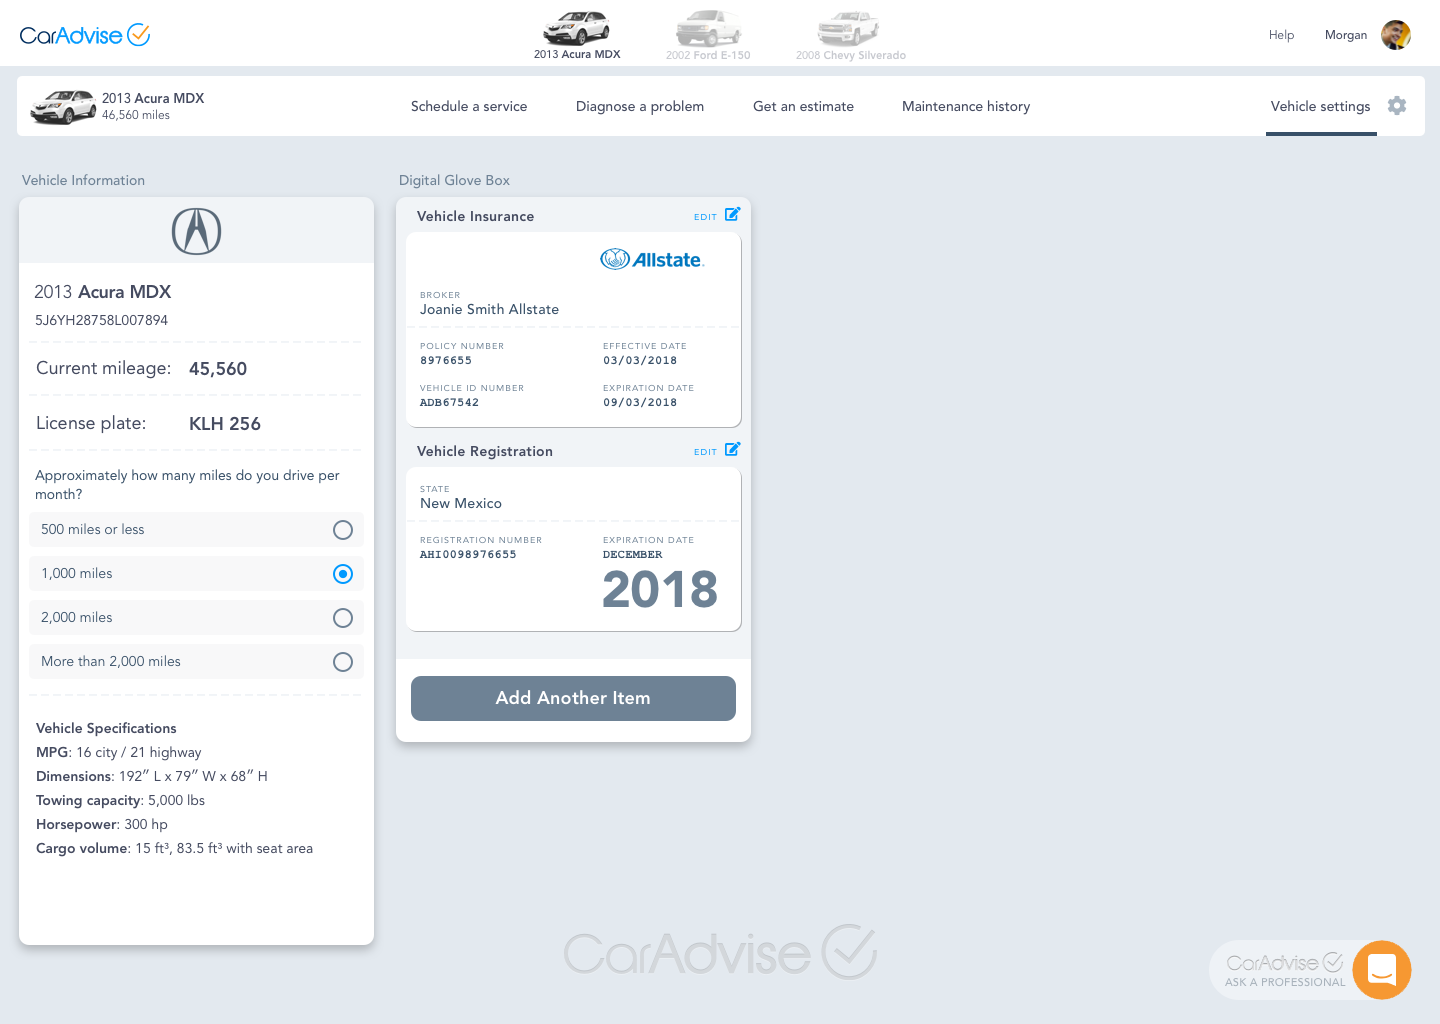Click the vehicle settings gear icon
The image size is (1440, 1024).
1397,106
